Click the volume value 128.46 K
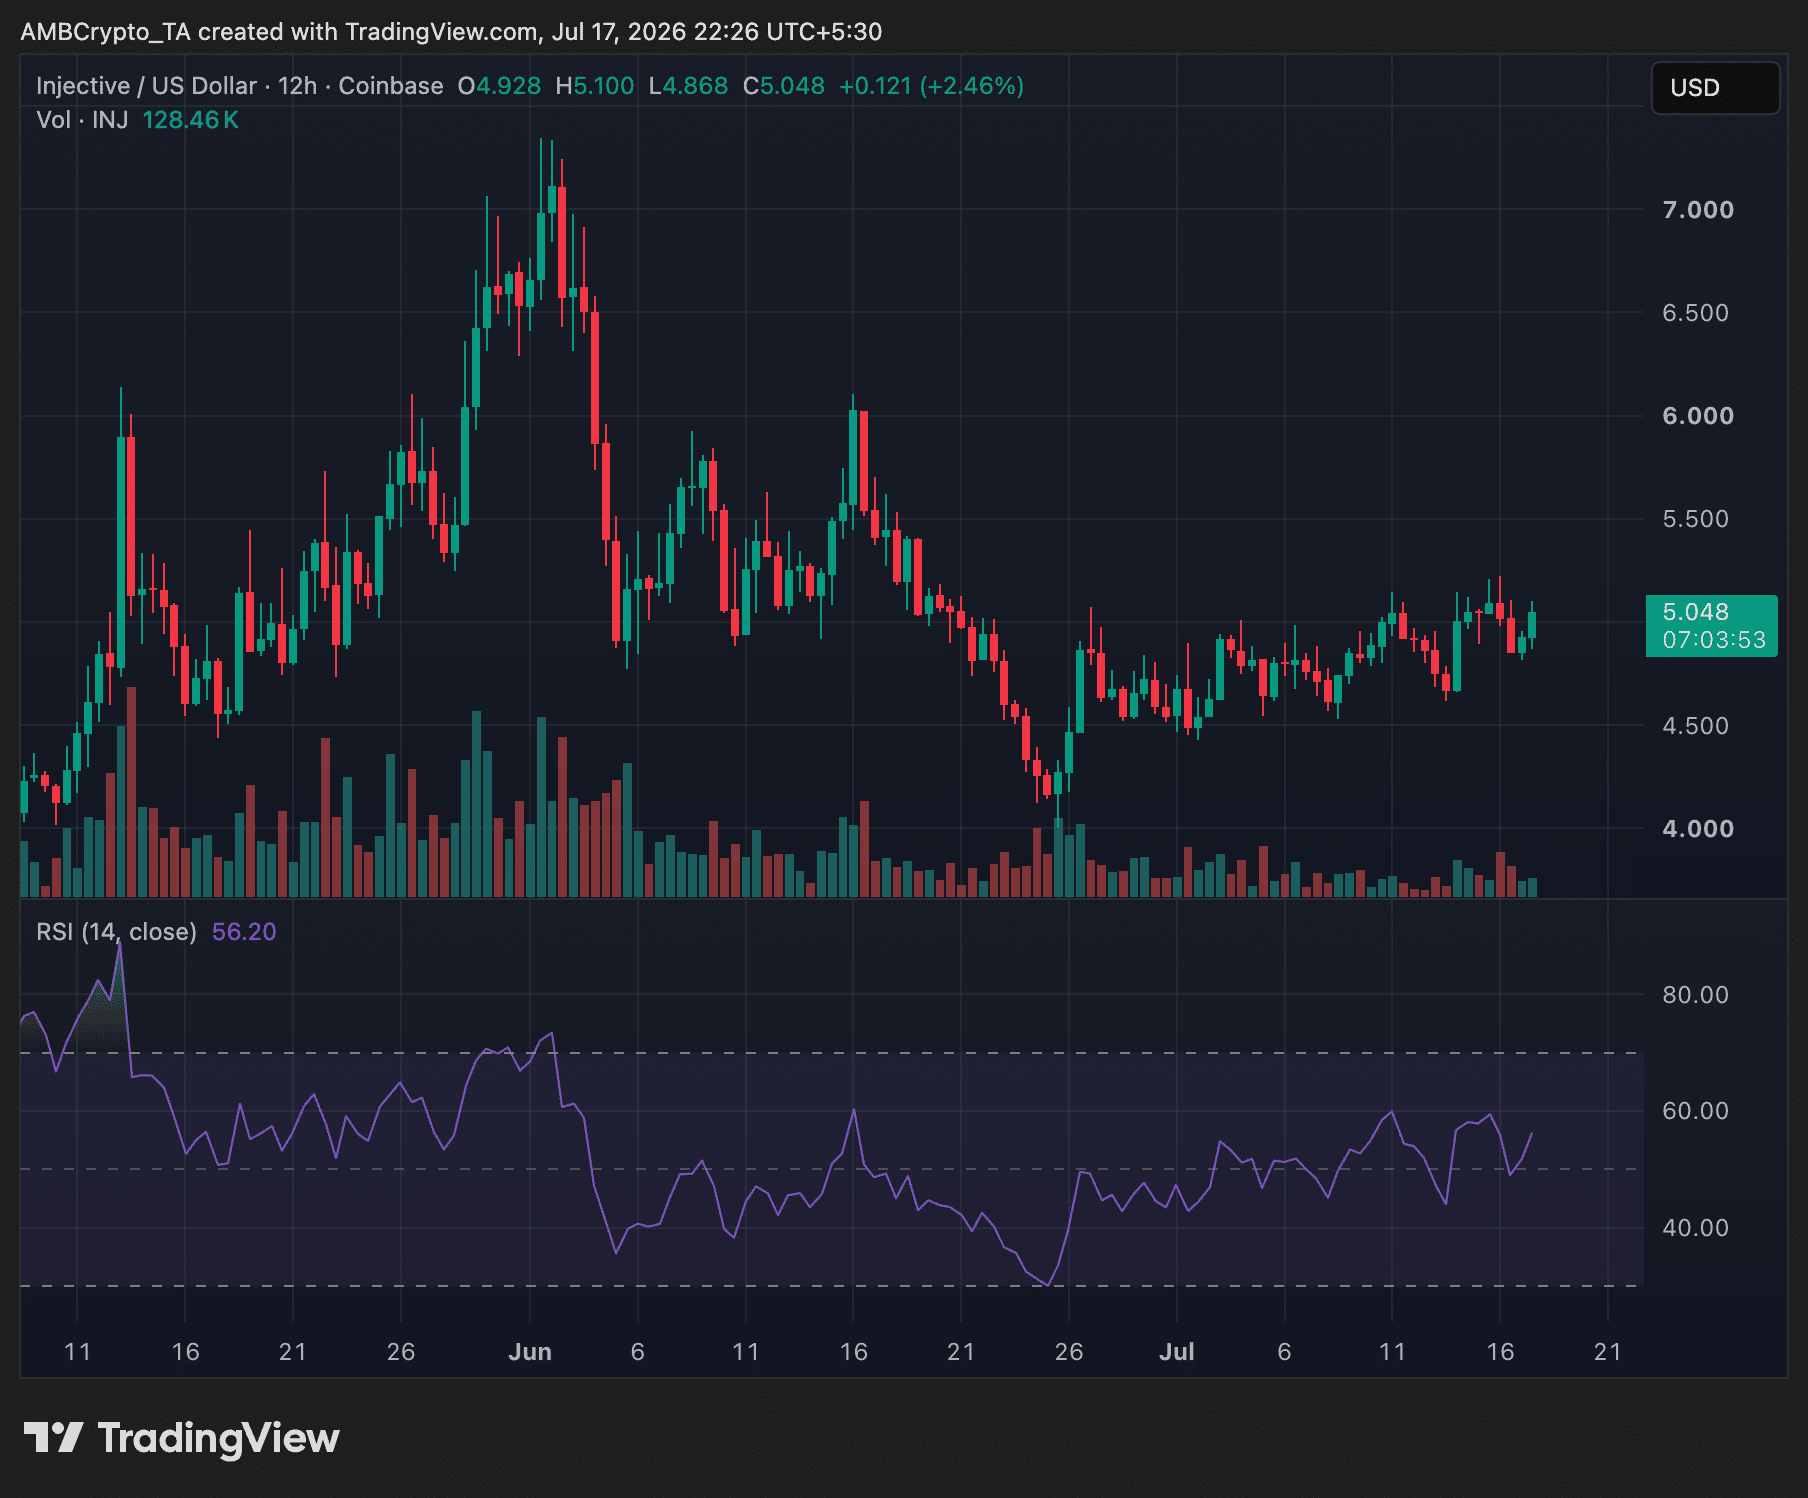The image size is (1808, 1498). (x=190, y=120)
